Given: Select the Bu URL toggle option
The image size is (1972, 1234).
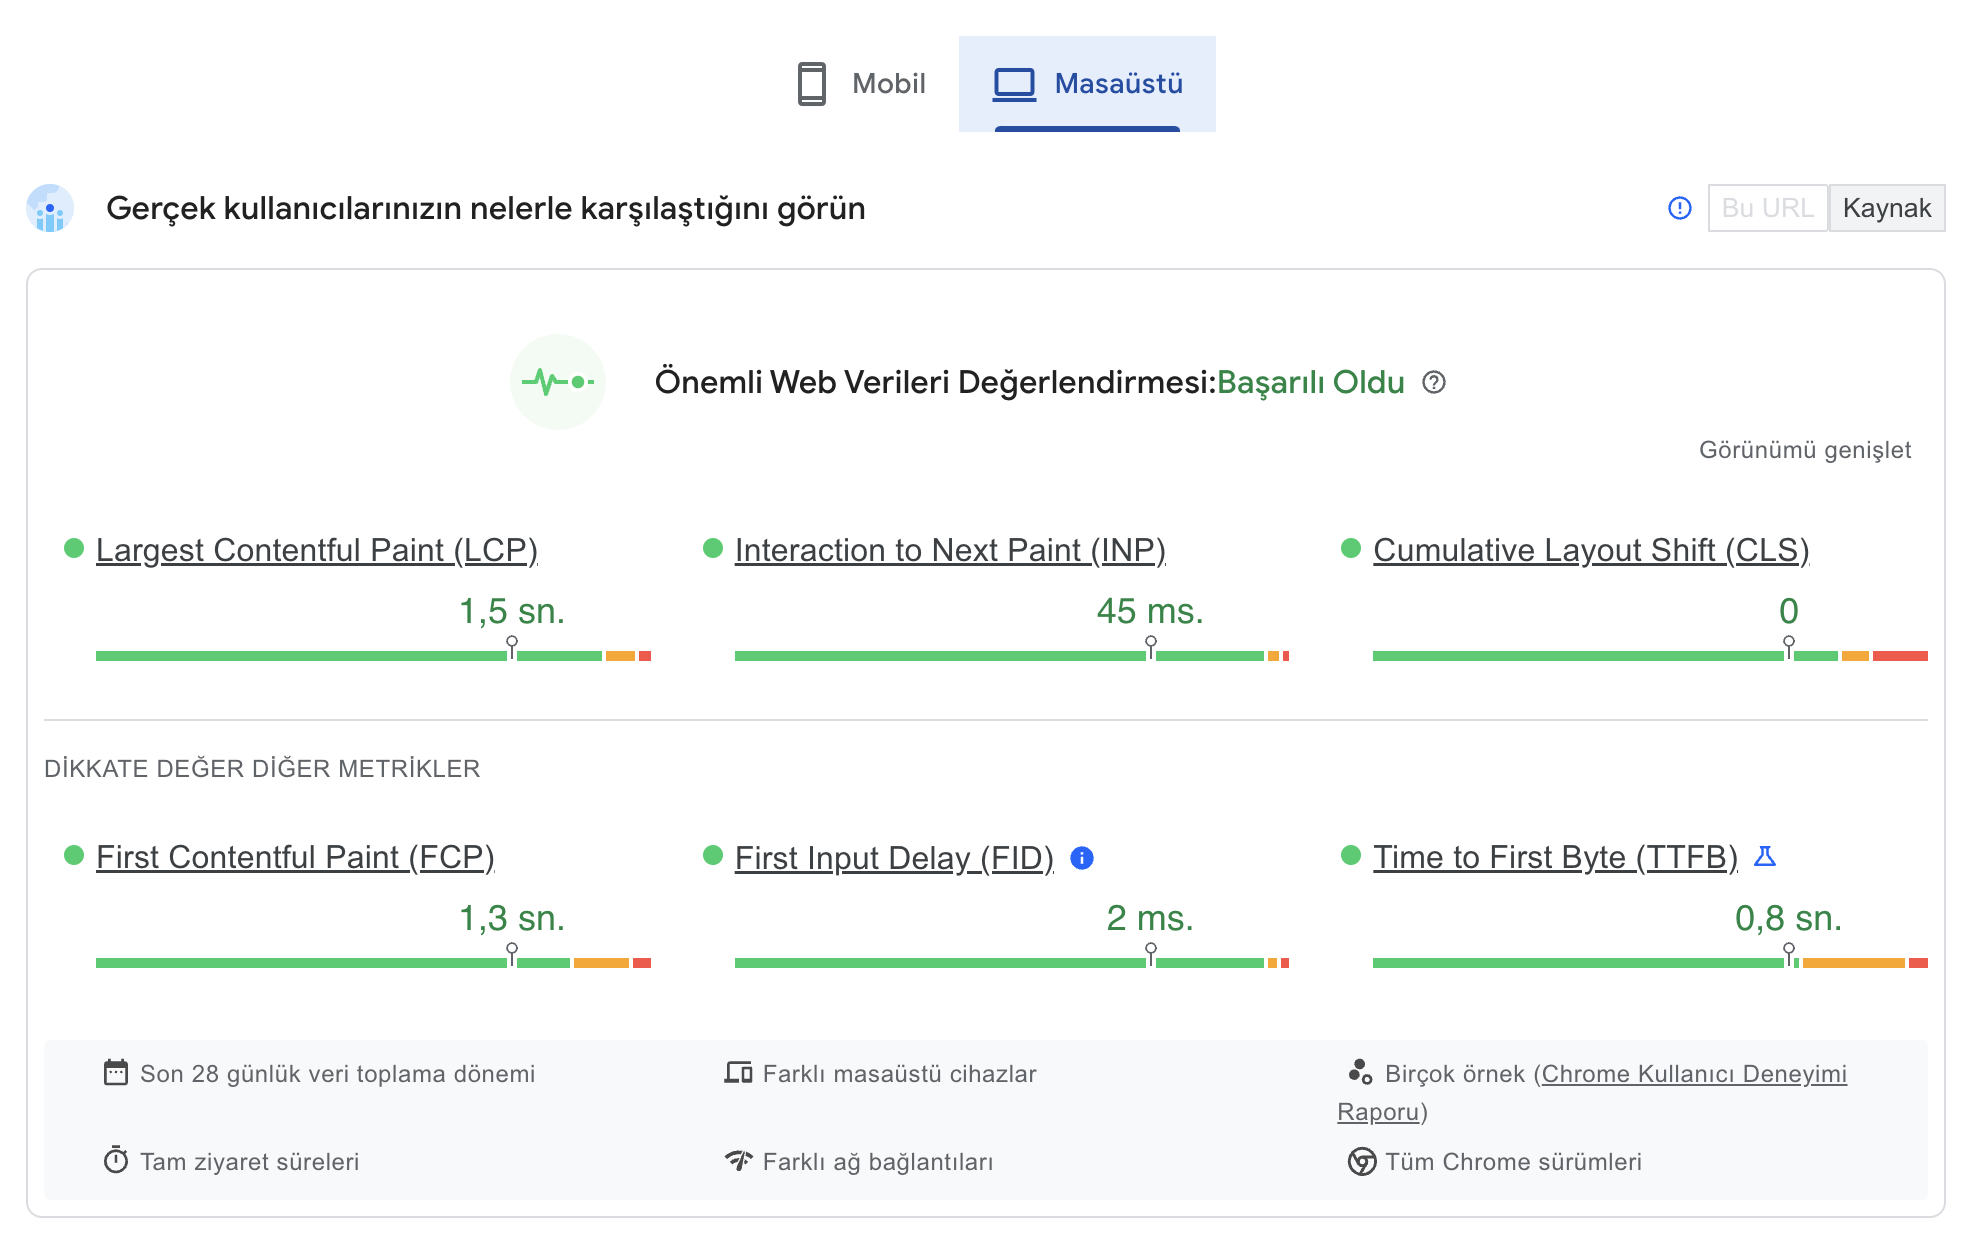Looking at the screenshot, I should pos(1768,208).
